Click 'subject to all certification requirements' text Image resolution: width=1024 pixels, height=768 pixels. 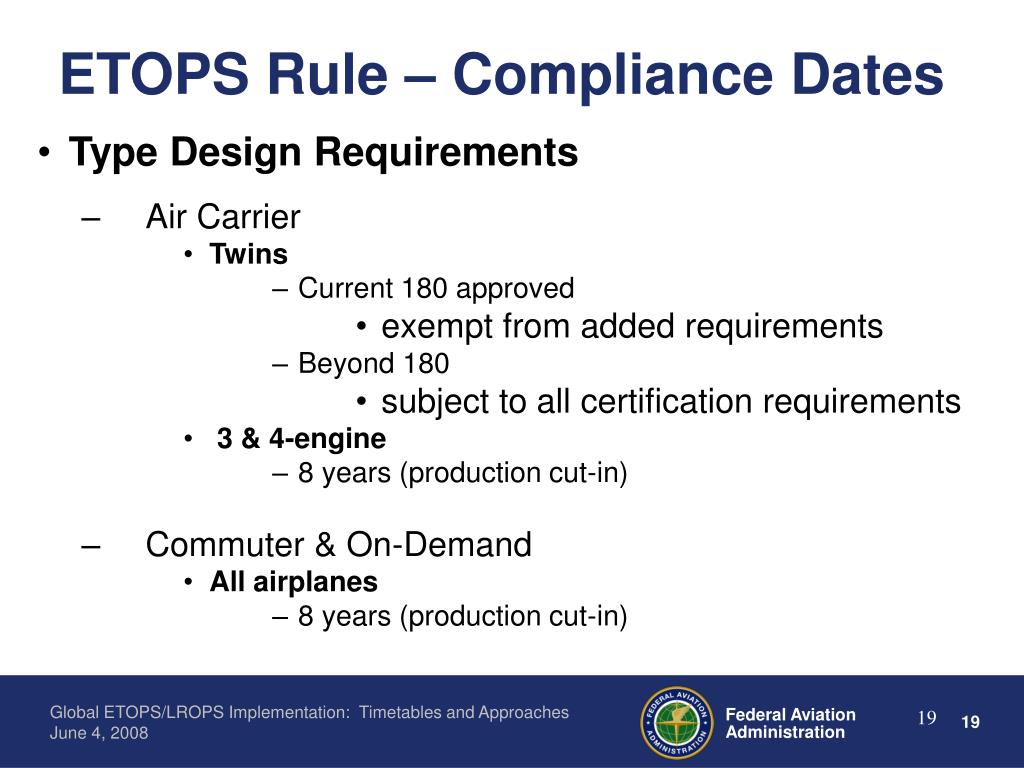coord(671,402)
